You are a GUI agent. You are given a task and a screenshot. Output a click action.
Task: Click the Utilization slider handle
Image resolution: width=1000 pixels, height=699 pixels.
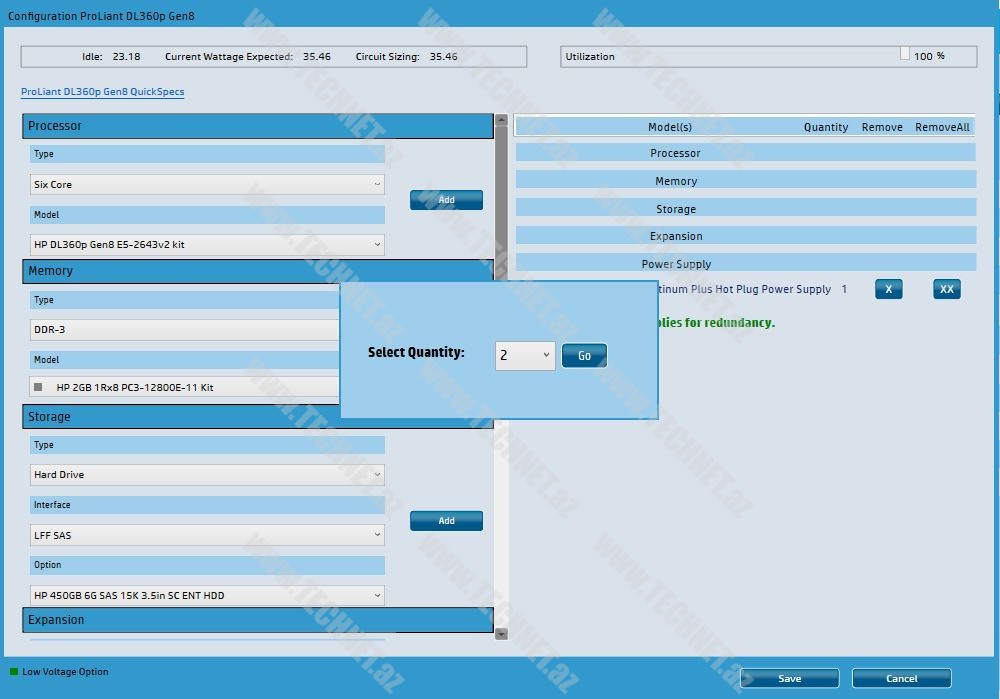[x=904, y=54]
